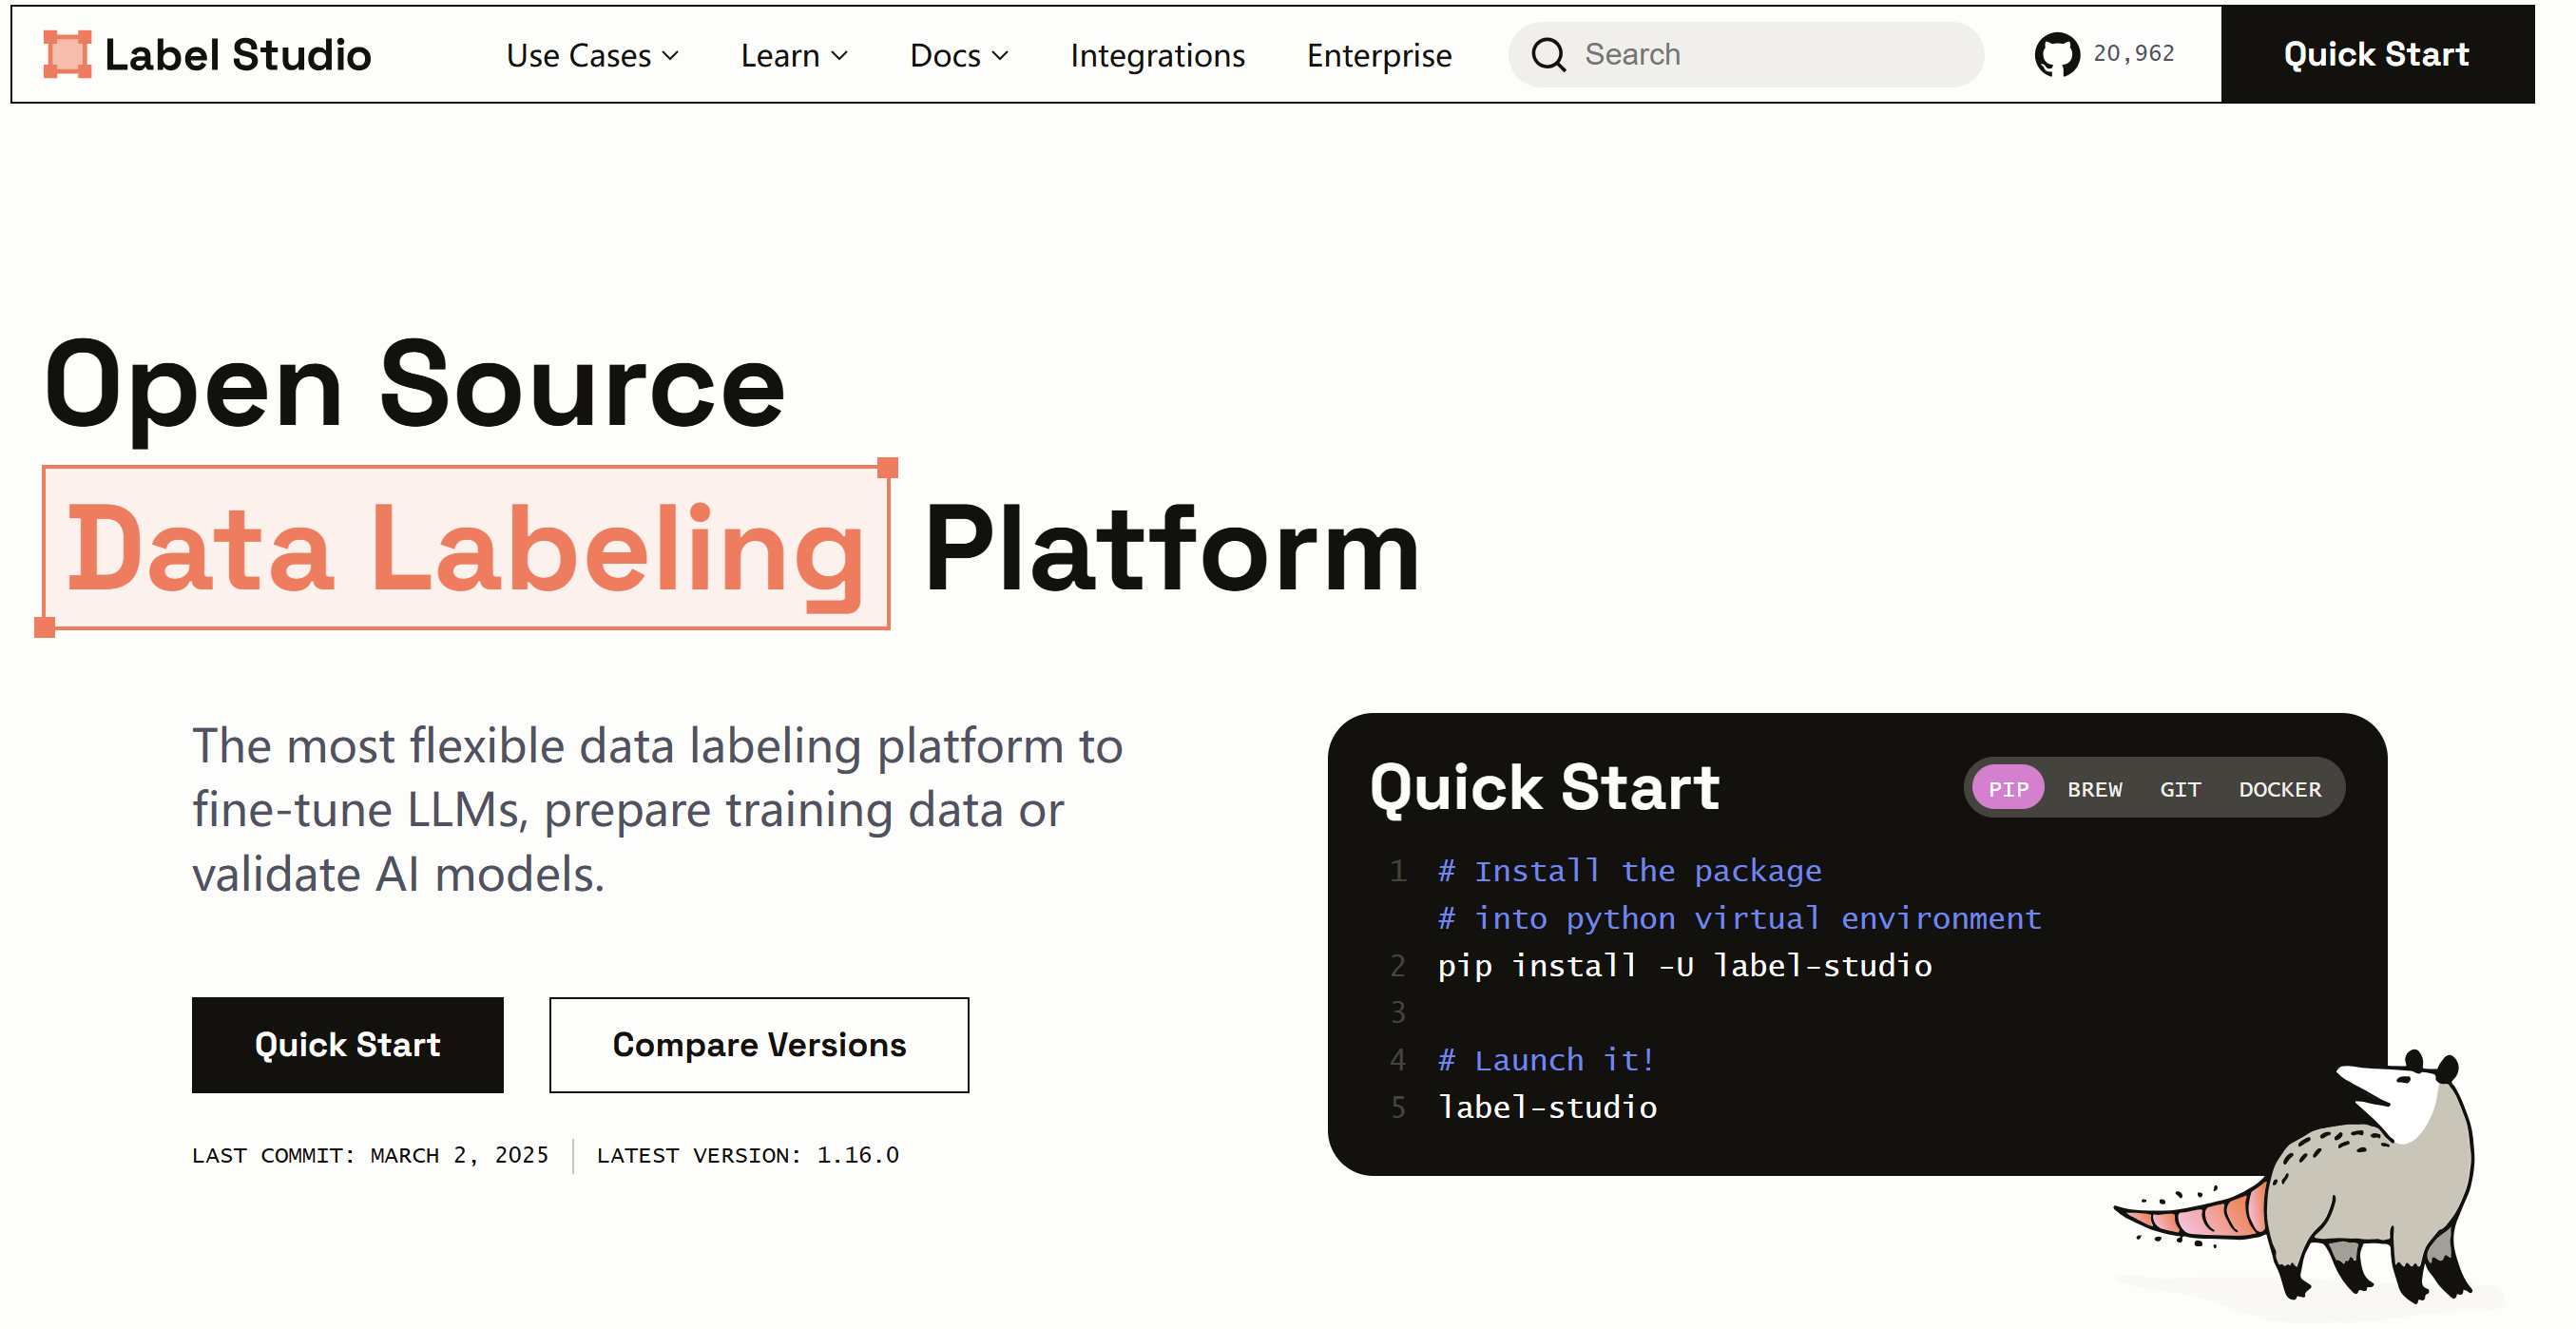Open the Learn dropdown menu
Image resolution: width=2576 pixels, height=1329 pixels.
click(x=793, y=55)
